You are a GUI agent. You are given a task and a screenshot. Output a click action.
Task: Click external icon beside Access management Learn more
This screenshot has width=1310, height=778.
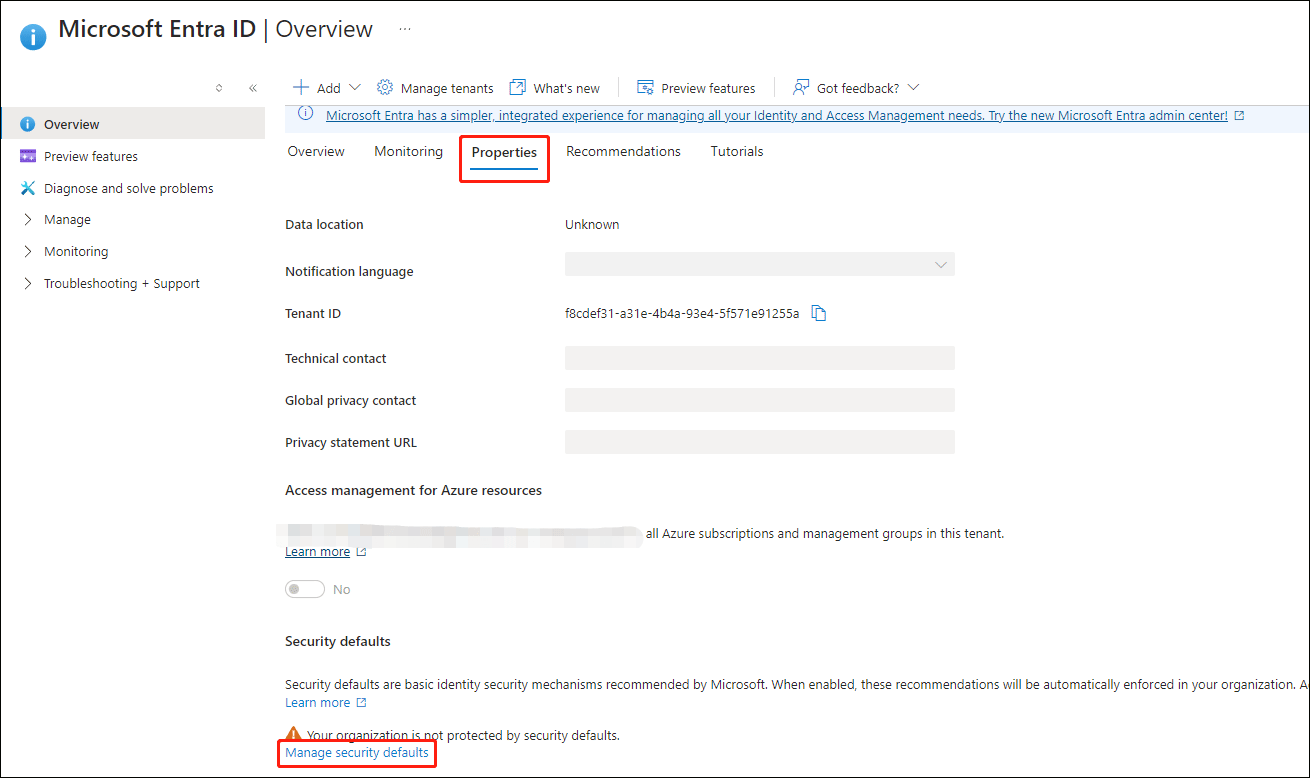(x=361, y=552)
